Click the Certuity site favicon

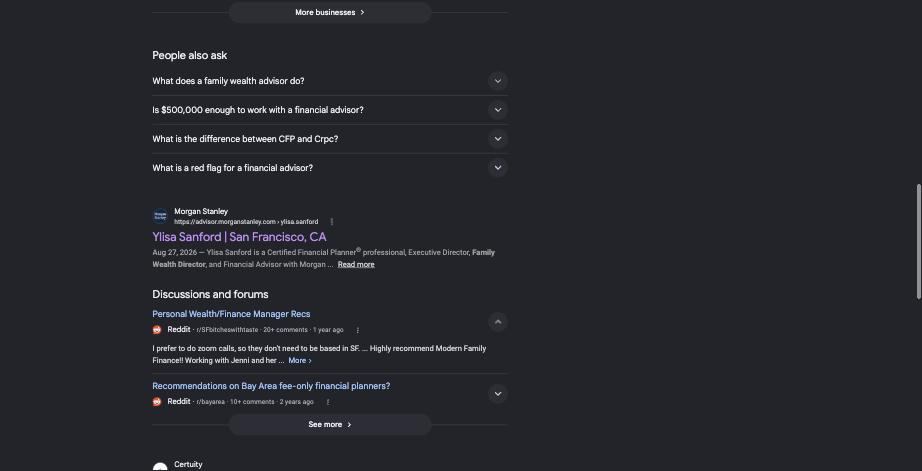(x=160, y=467)
